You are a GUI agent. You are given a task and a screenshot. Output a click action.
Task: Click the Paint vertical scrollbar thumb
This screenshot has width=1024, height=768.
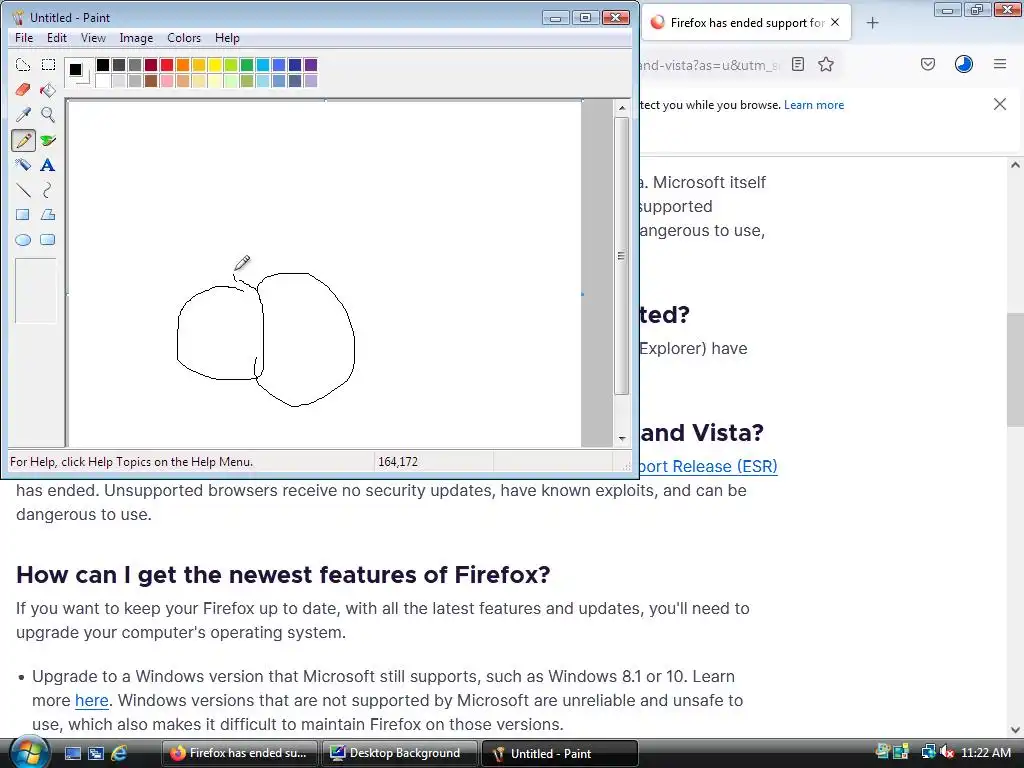622,255
